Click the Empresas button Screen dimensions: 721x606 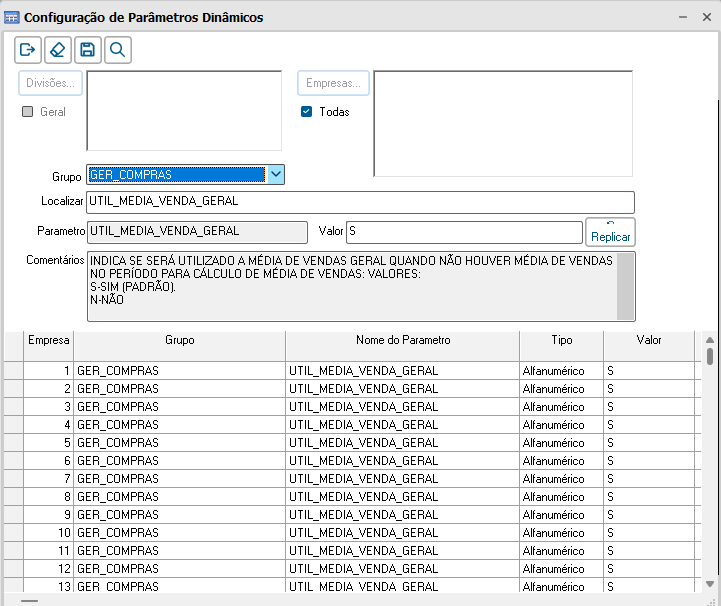click(333, 83)
